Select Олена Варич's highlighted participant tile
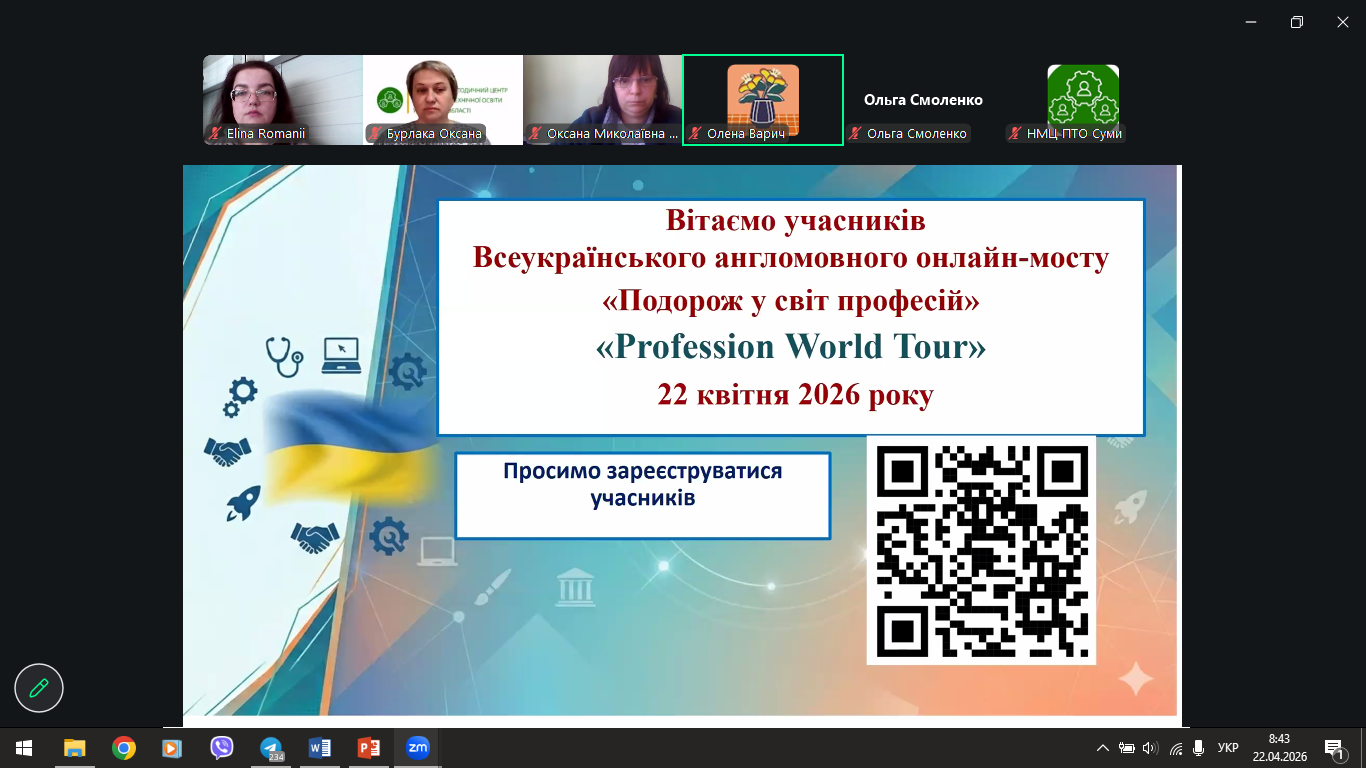Viewport: 1366px width, 768px height. coord(762,99)
